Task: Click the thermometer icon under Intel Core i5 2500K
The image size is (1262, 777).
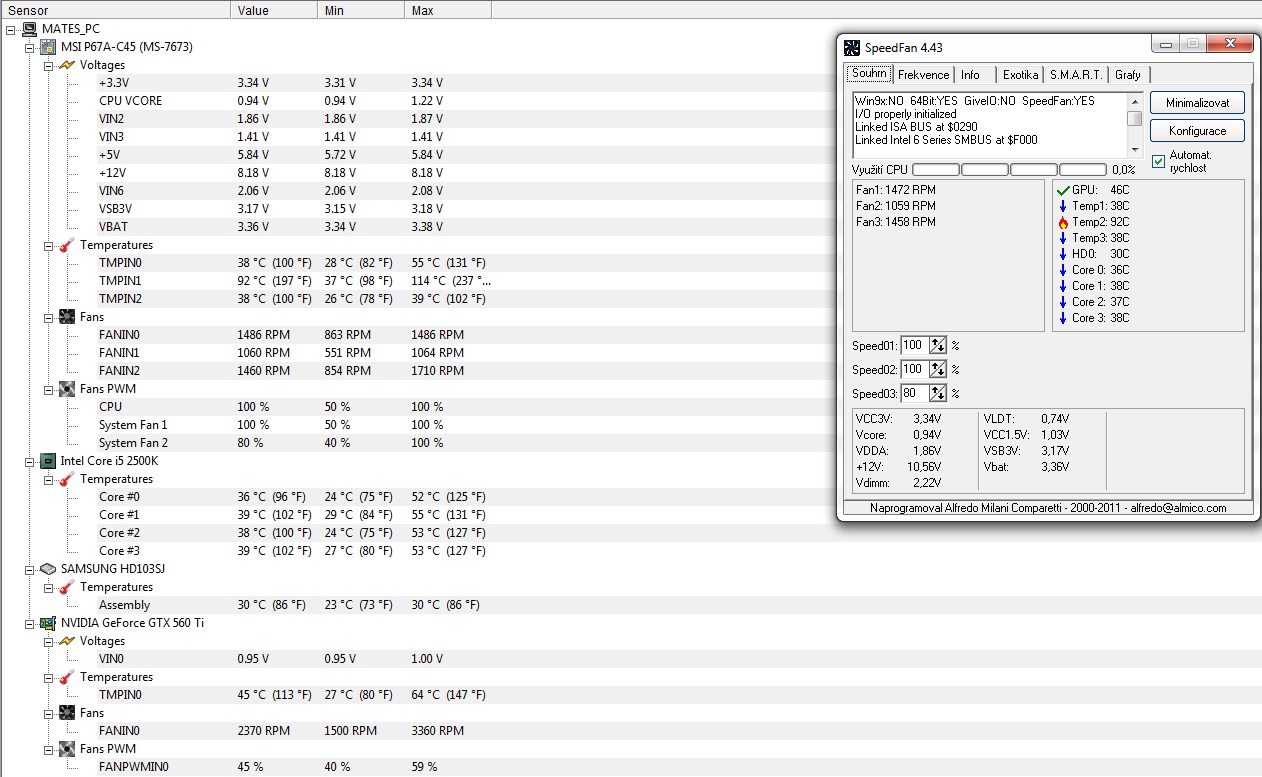Action: click(67, 479)
